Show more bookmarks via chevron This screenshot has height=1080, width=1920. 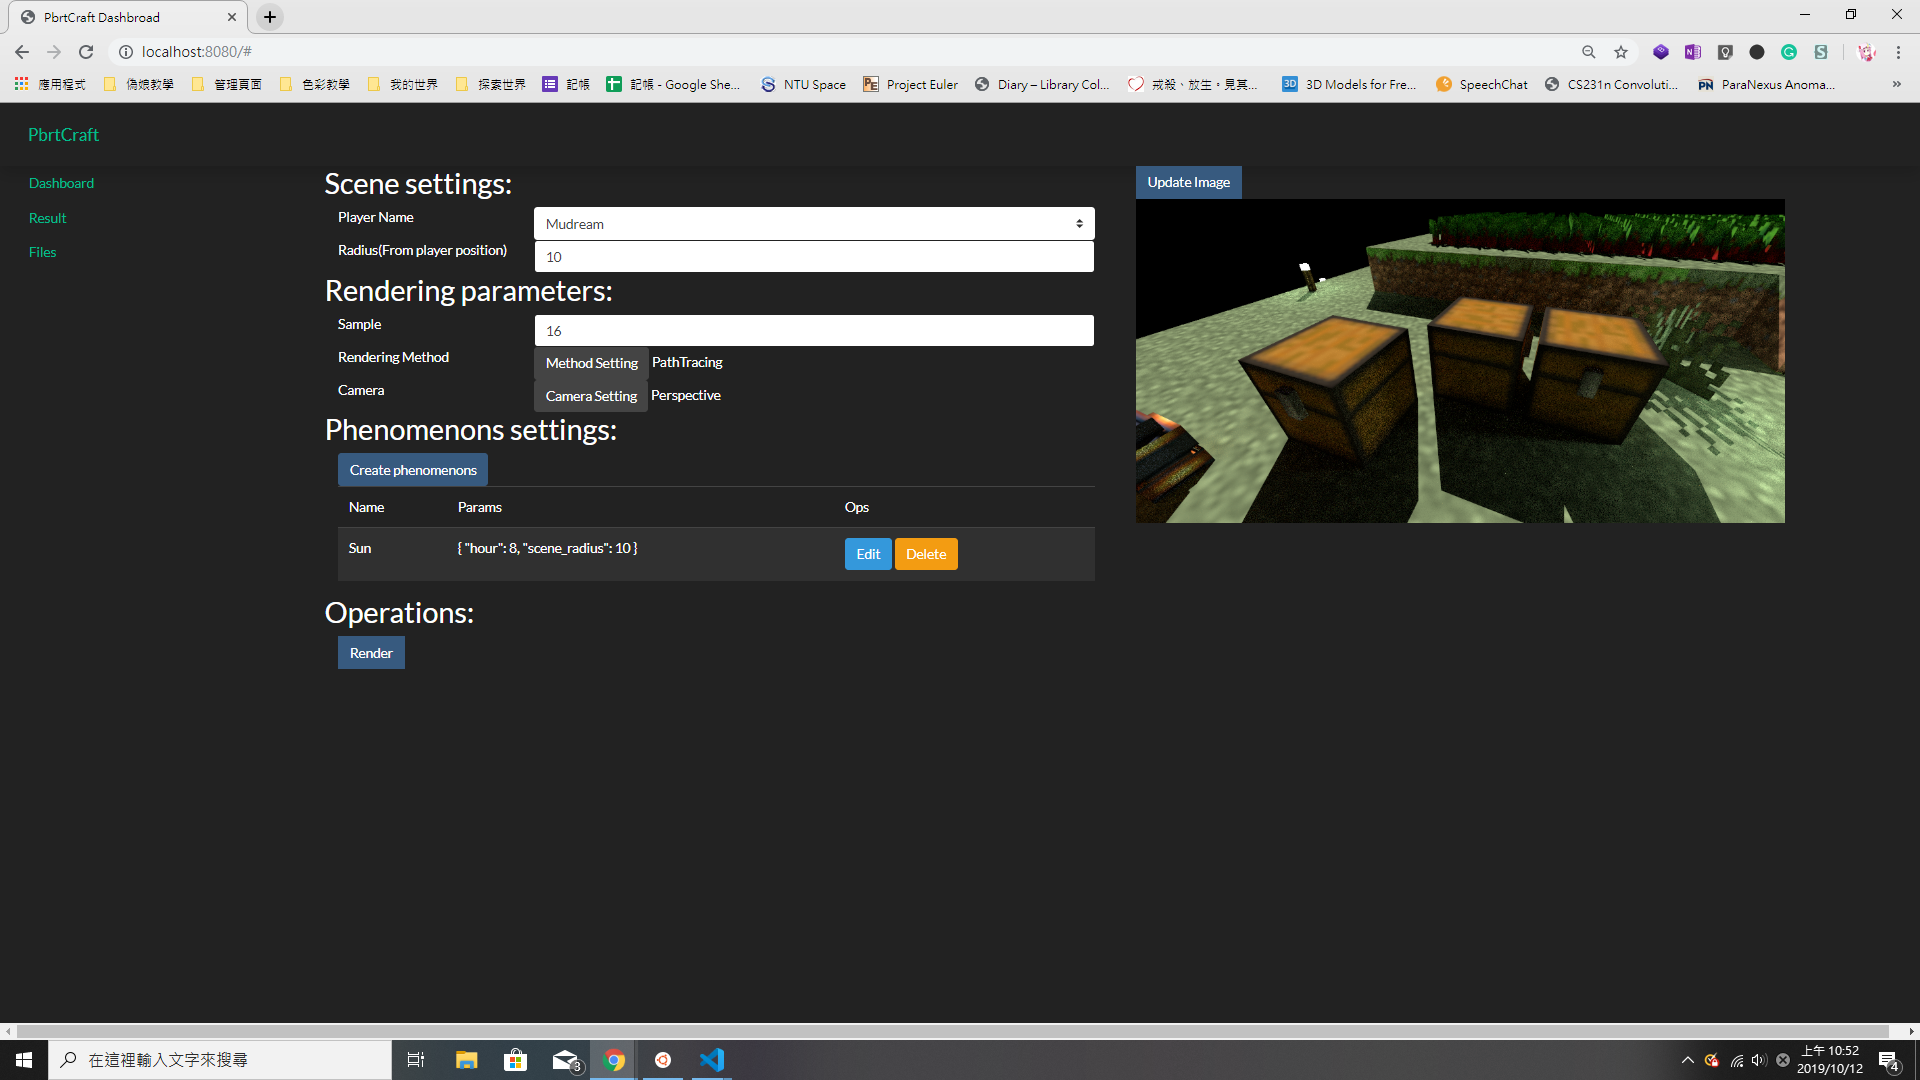[x=1896, y=85]
